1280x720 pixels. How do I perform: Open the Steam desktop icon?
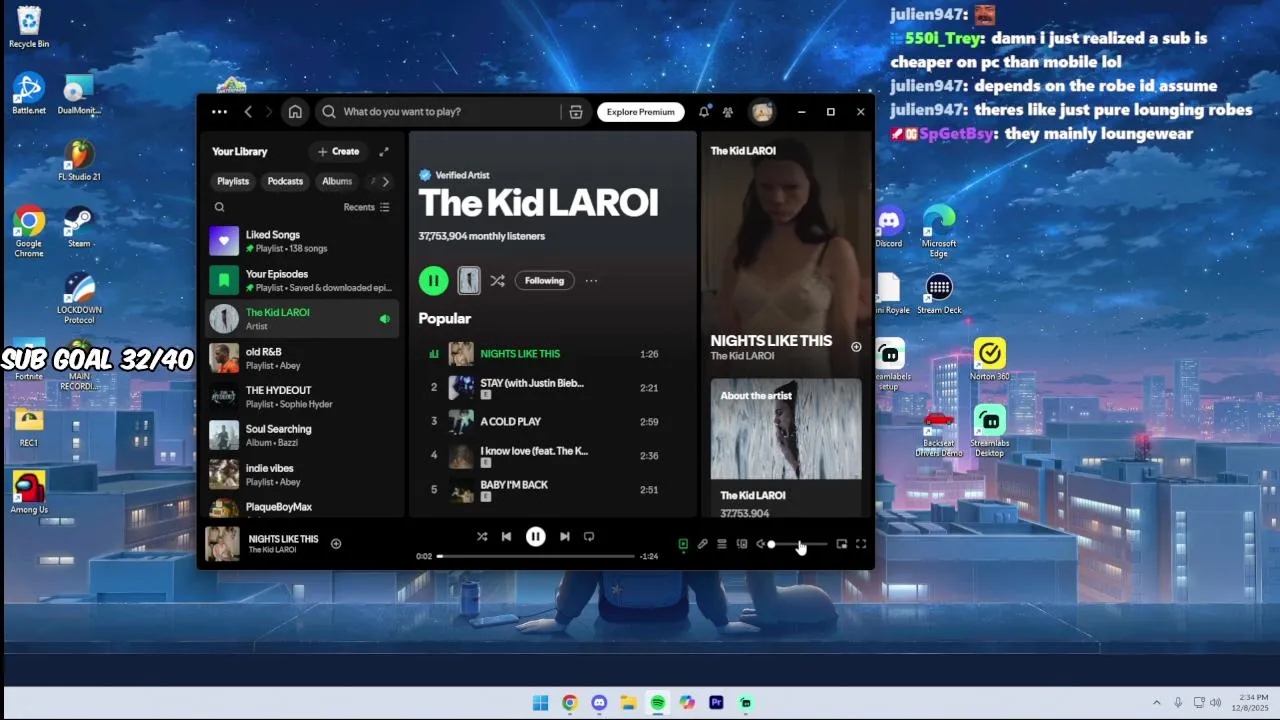(x=79, y=227)
